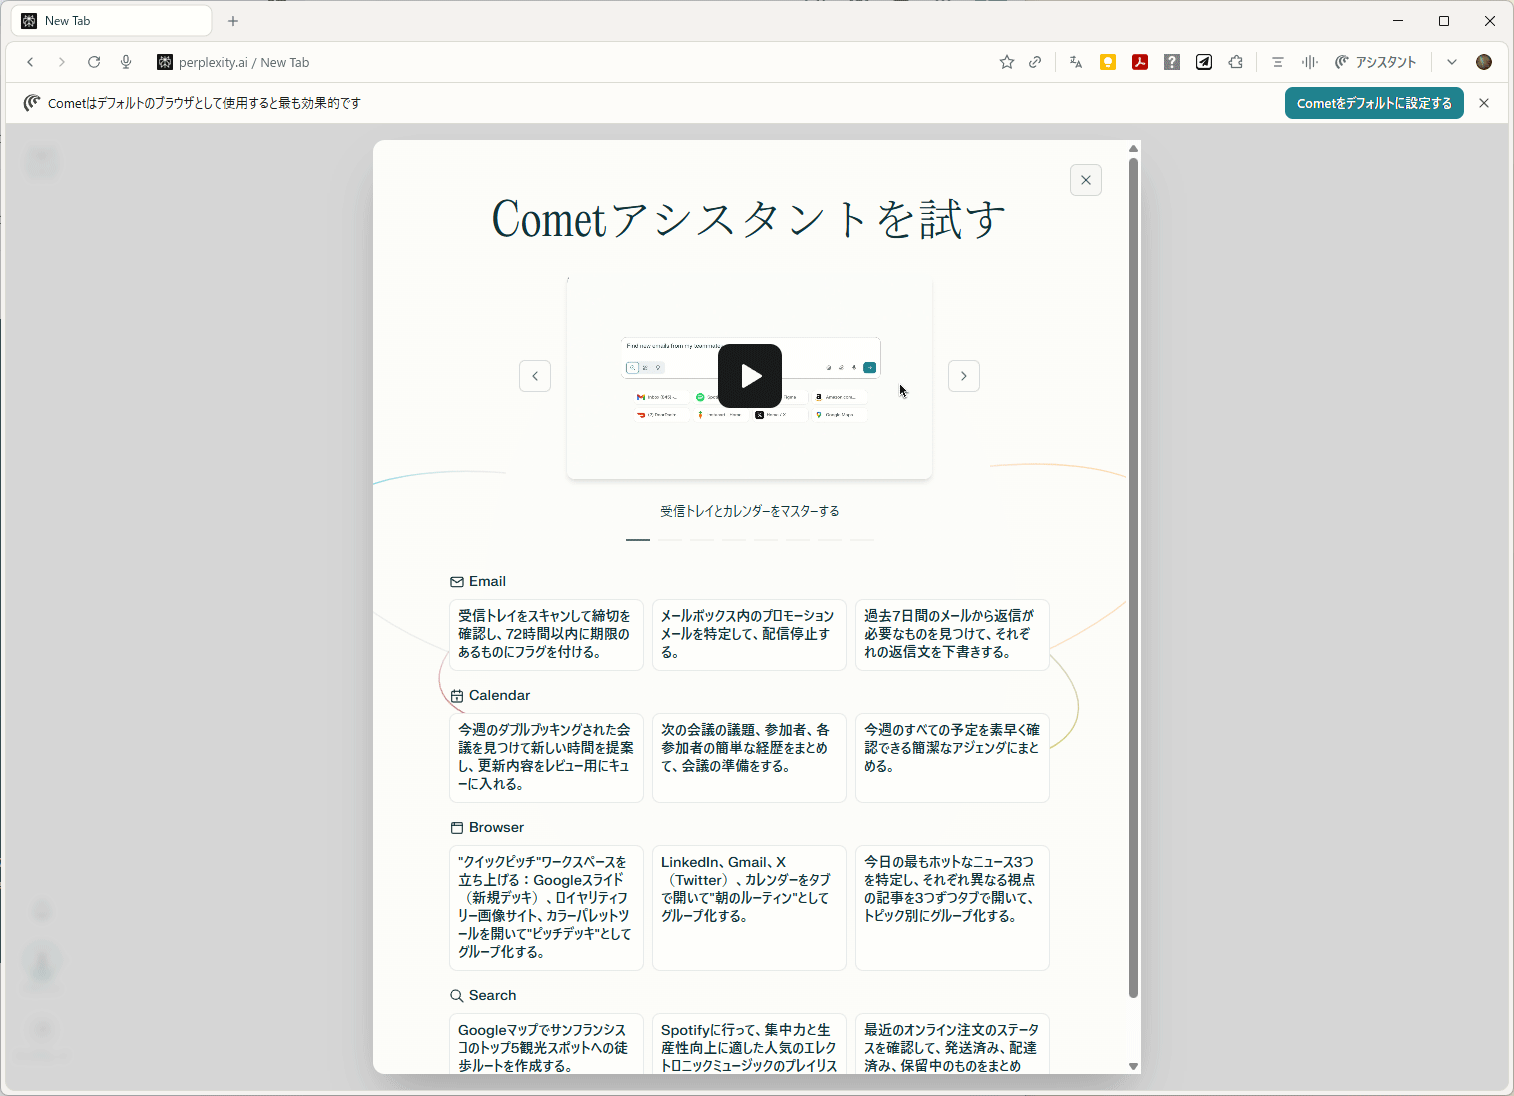
Task: Open the yellow Google Keep extension
Action: tap(1108, 62)
